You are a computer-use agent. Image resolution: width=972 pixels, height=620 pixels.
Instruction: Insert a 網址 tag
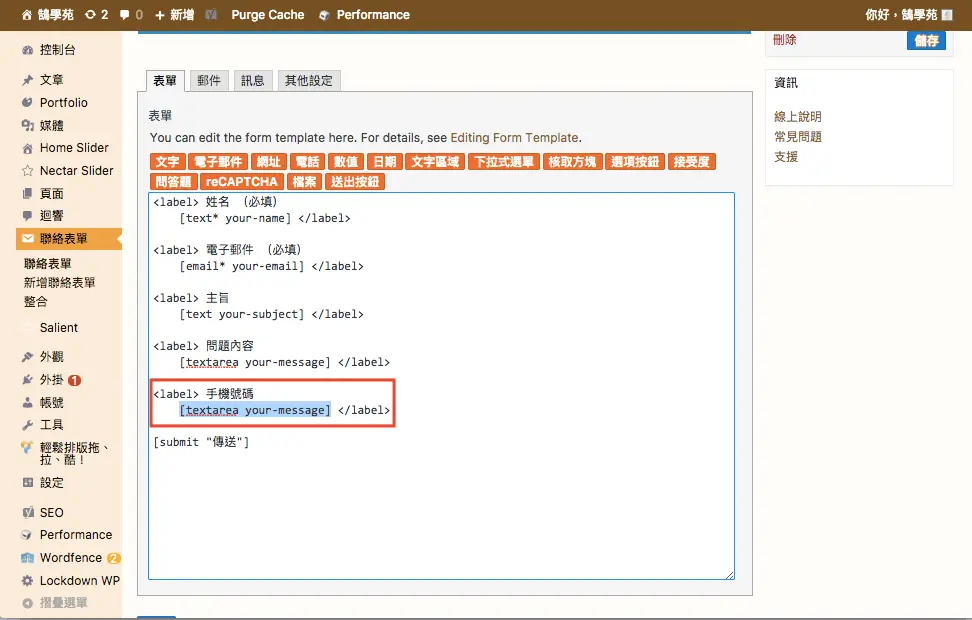pyautogui.click(x=268, y=162)
